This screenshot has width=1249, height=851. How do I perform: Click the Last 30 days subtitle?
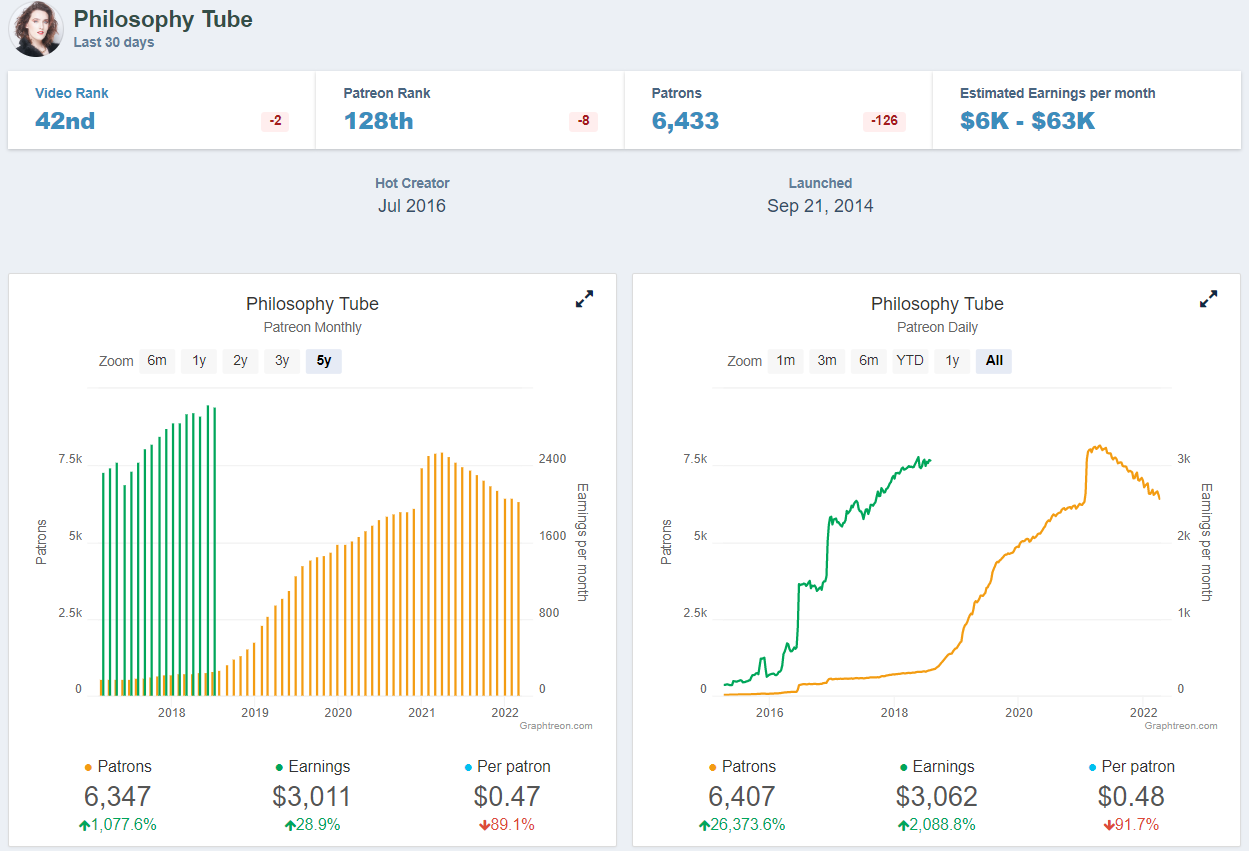point(114,43)
